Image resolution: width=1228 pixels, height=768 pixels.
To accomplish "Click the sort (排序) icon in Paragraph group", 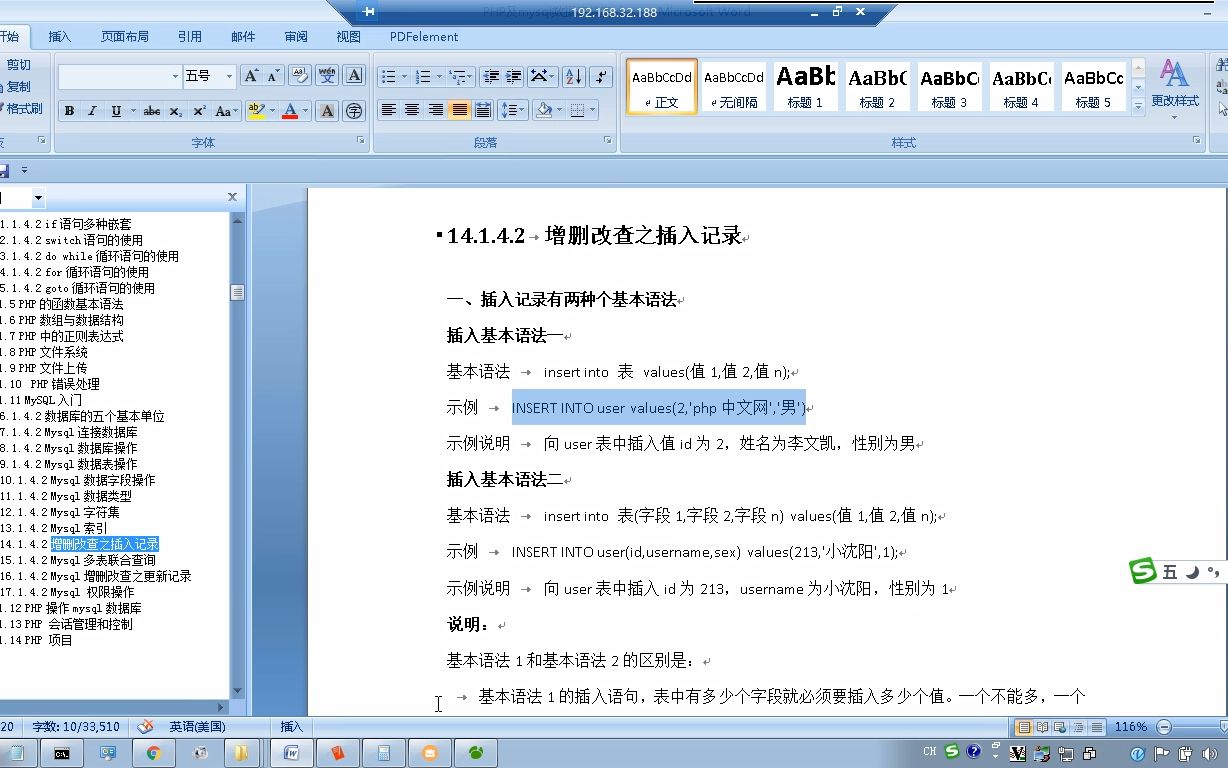I will pos(574,77).
